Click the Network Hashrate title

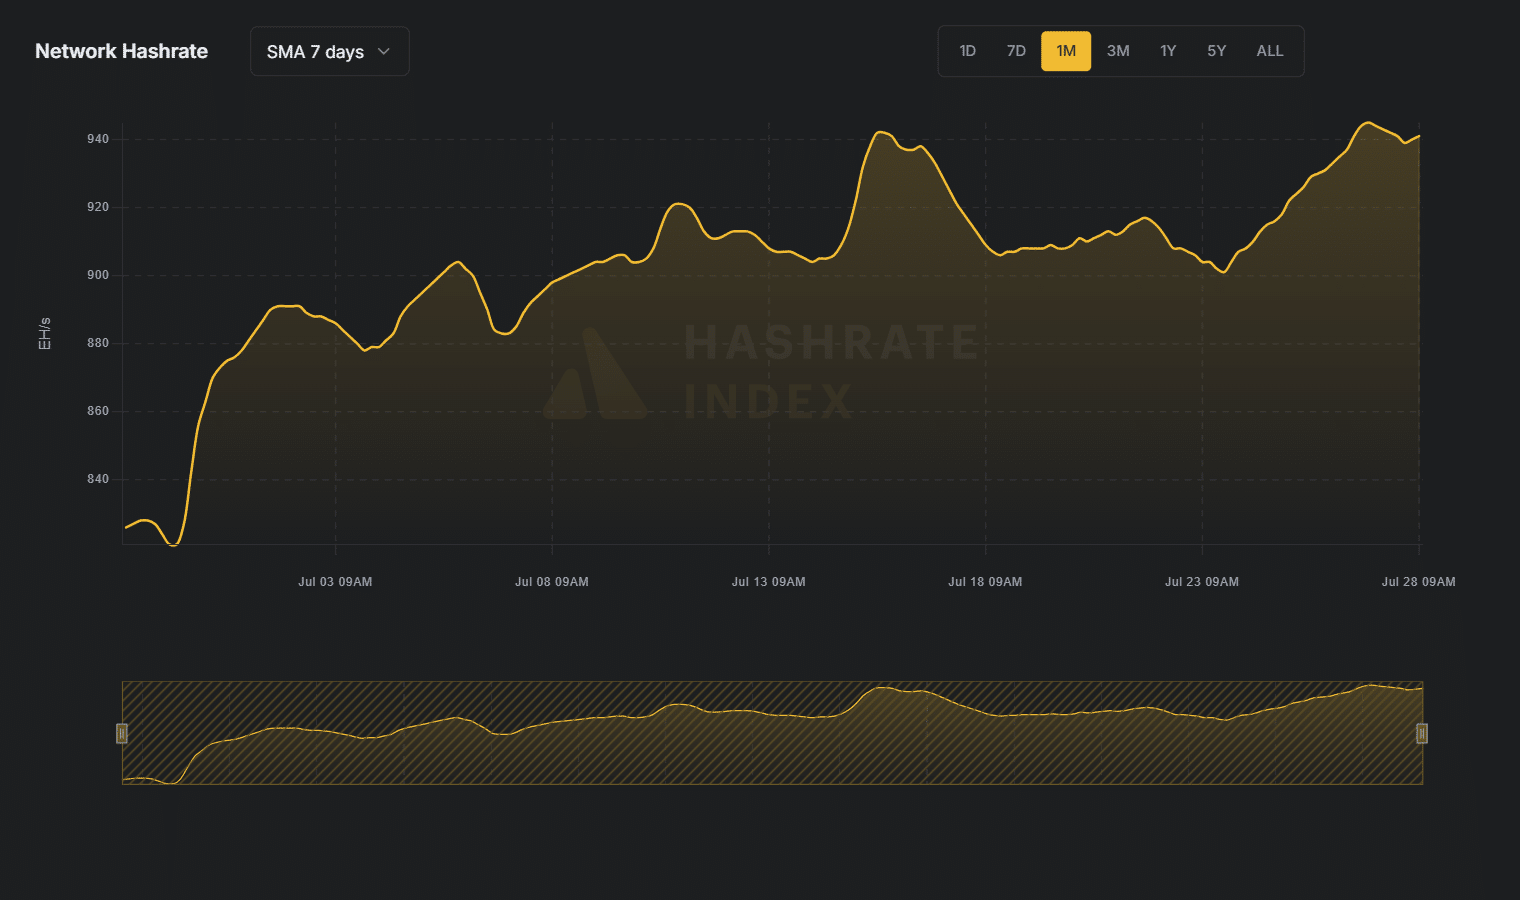point(121,51)
